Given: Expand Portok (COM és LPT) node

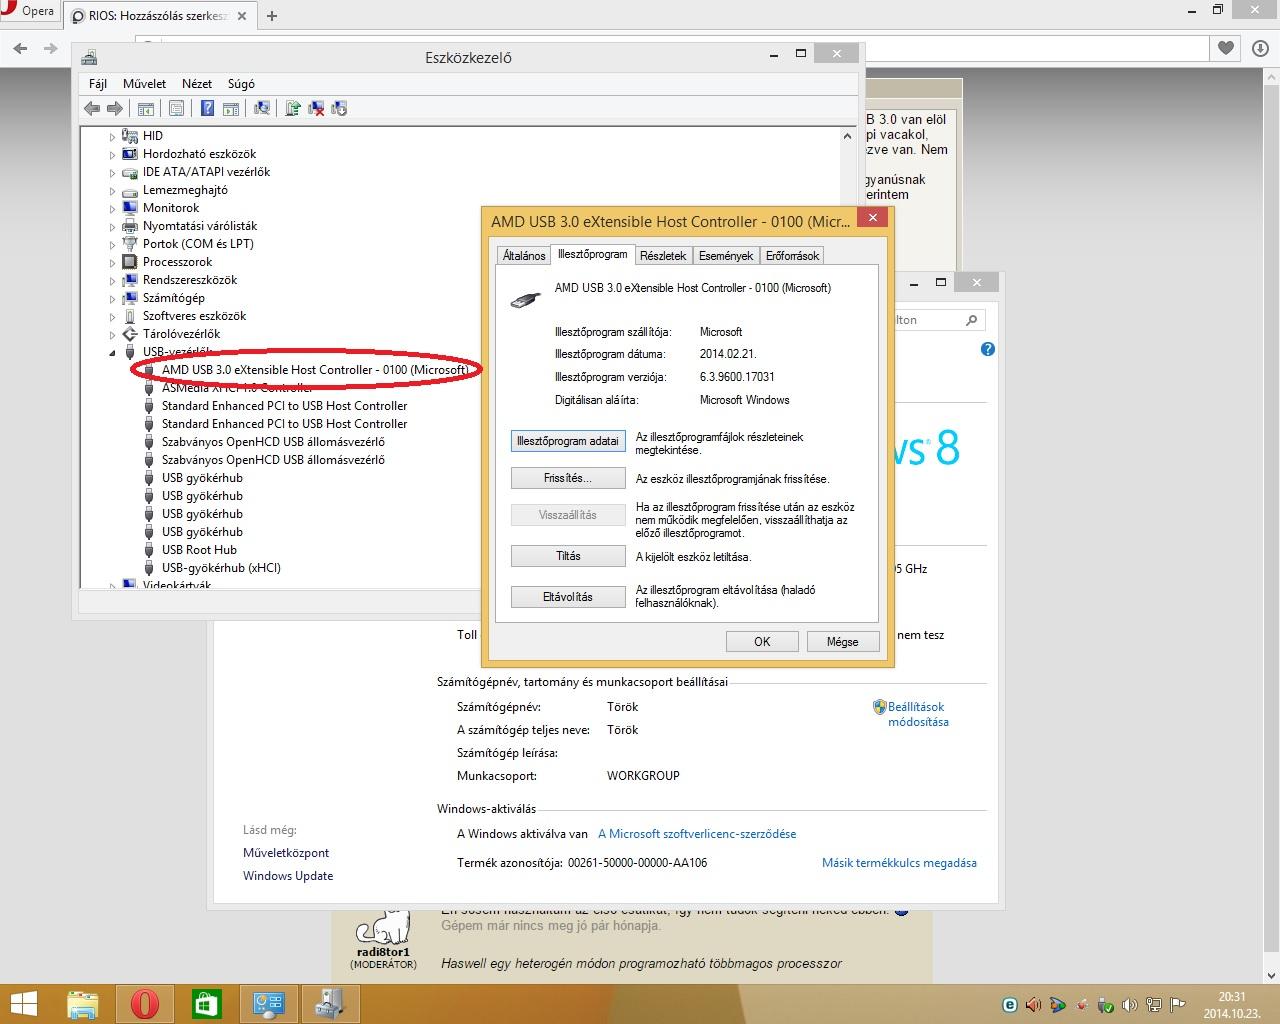Looking at the screenshot, I should pyautogui.click(x=112, y=244).
